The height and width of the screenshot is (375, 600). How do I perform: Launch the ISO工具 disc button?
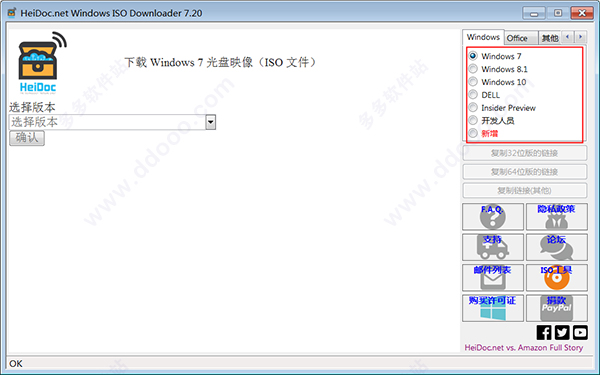coord(557,277)
